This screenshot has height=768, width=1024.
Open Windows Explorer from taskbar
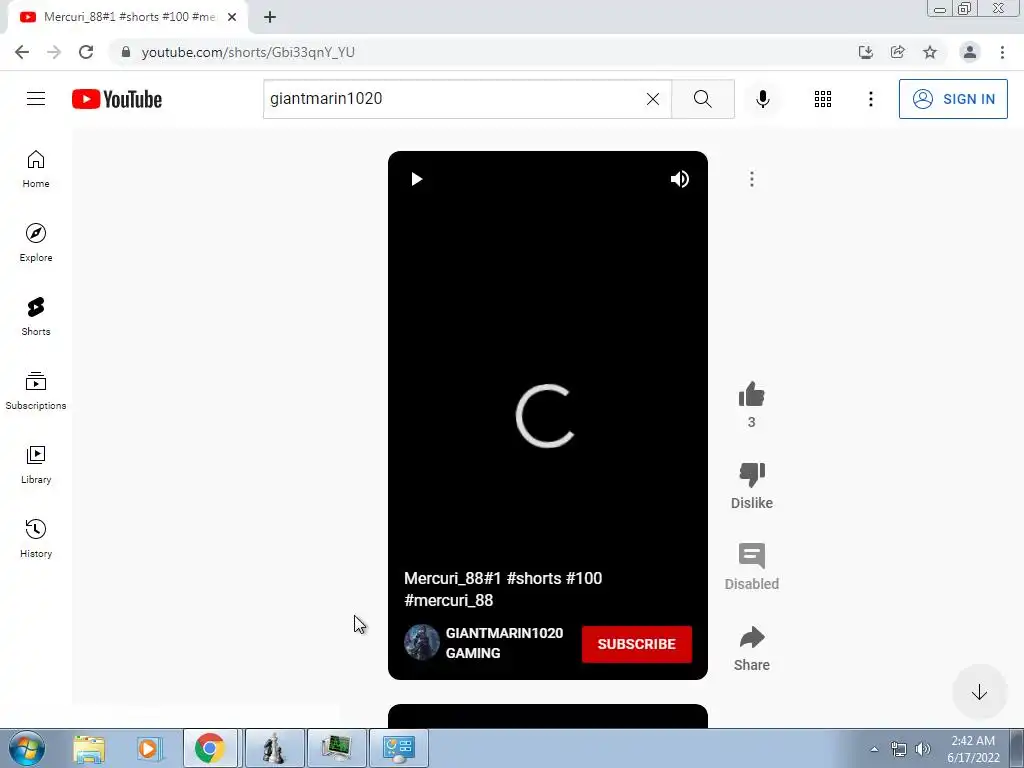pos(88,748)
